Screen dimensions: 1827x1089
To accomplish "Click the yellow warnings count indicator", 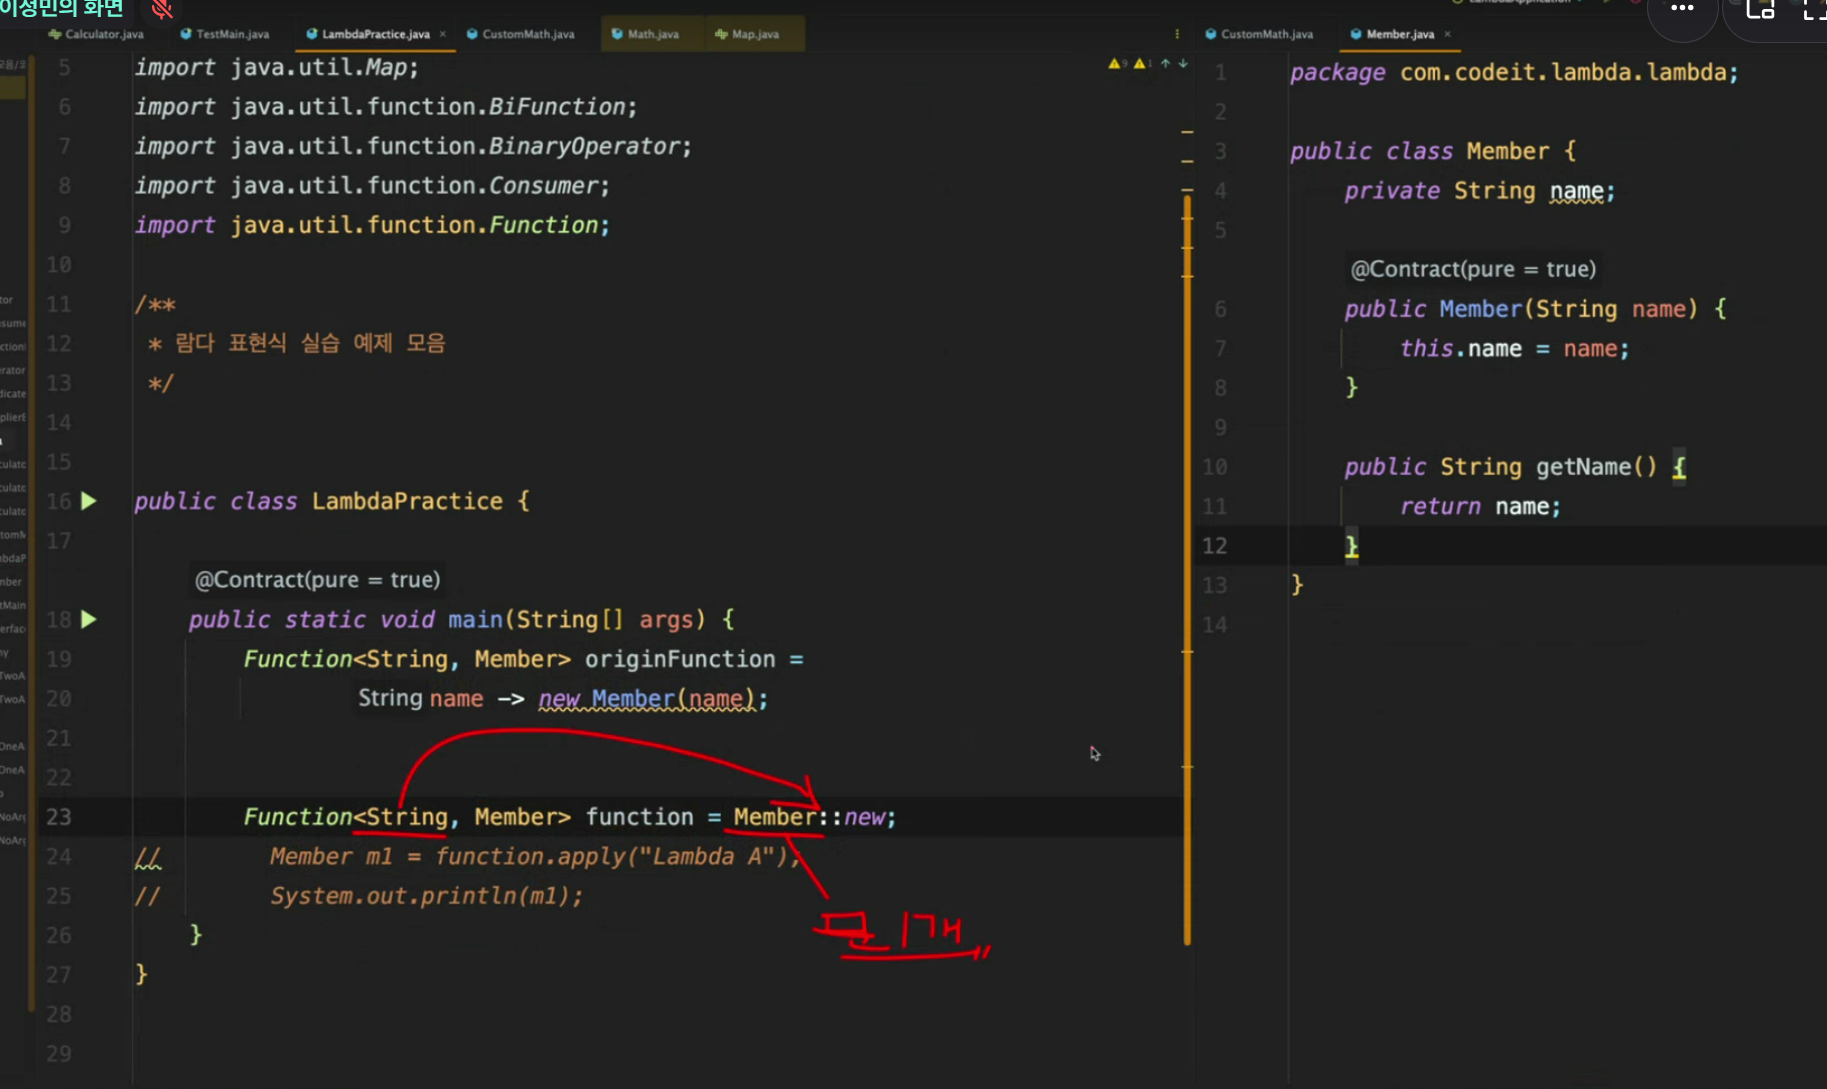I will [1117, 64].
